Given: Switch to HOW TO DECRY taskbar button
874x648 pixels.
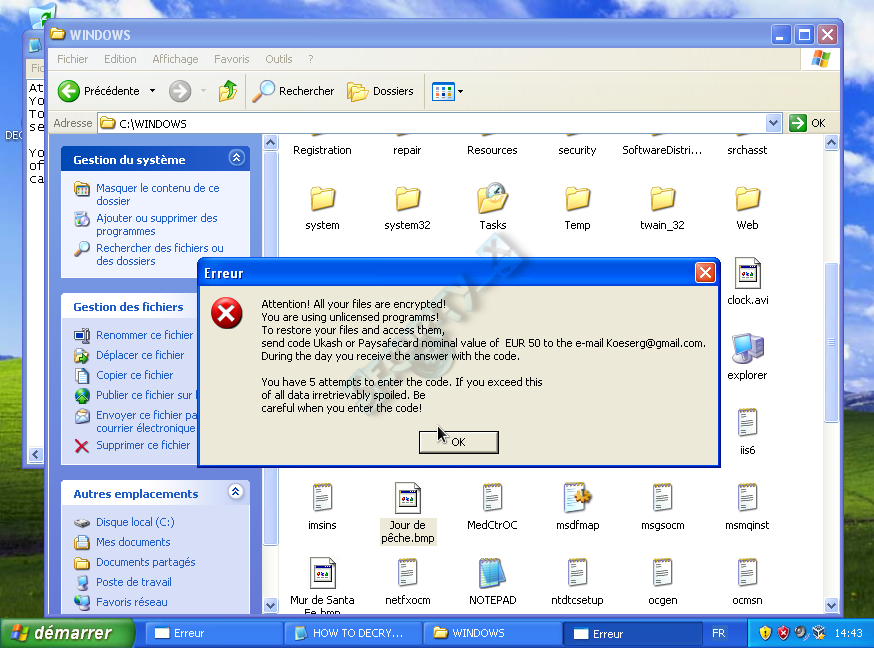Looking at the screenshot, I should click(x=352, y=633).
